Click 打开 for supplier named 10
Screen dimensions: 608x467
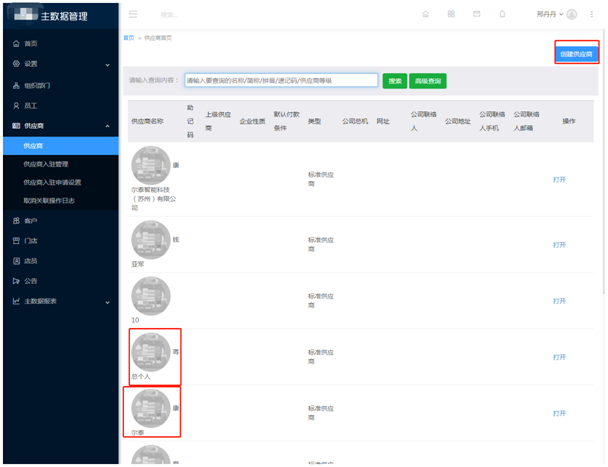[x=559, y=301]
